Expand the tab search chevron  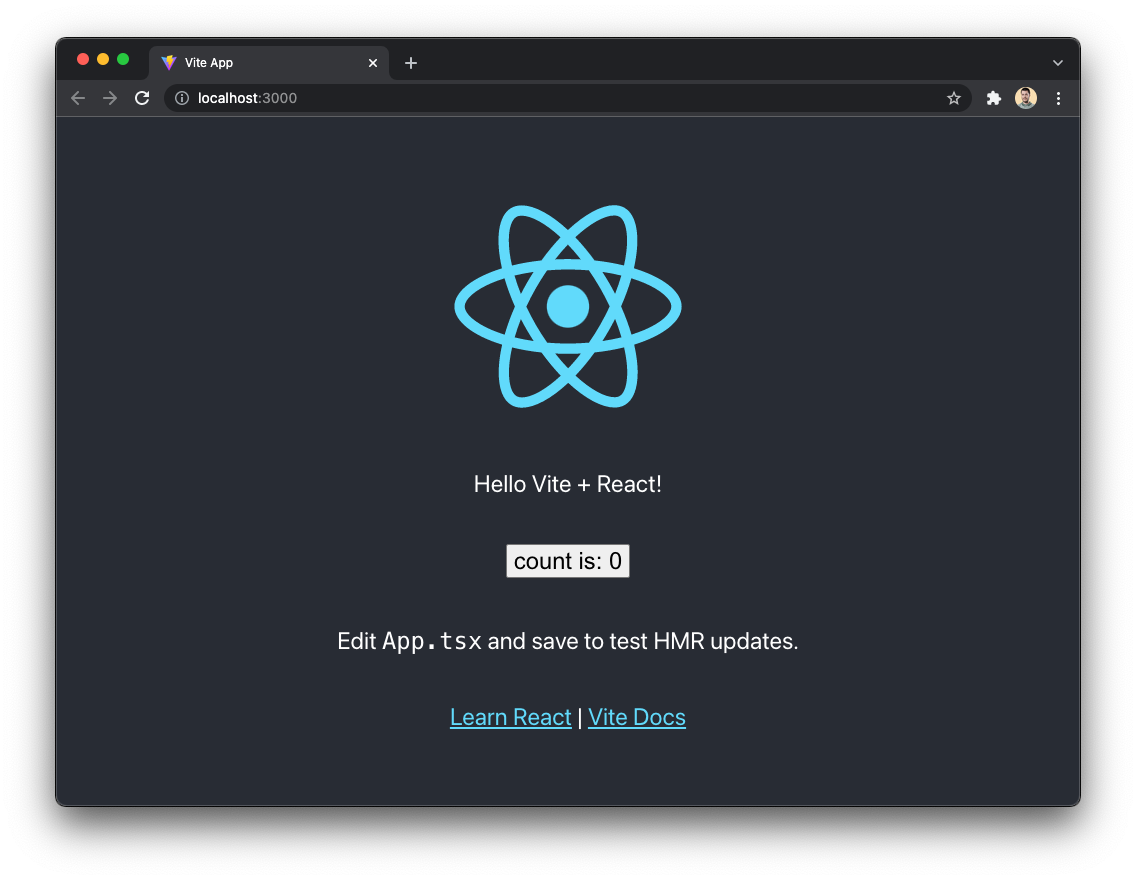pos(1058,63)
